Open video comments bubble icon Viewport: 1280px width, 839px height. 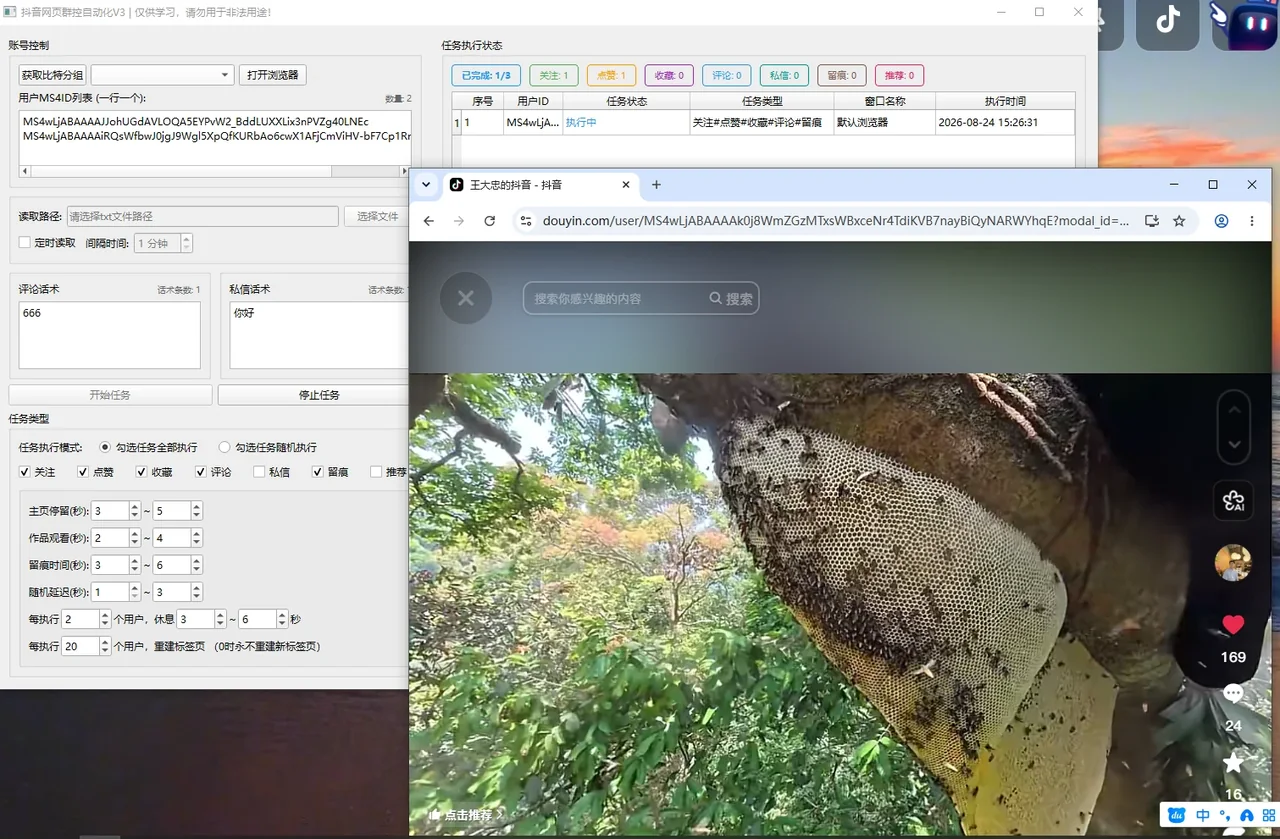1233,693
